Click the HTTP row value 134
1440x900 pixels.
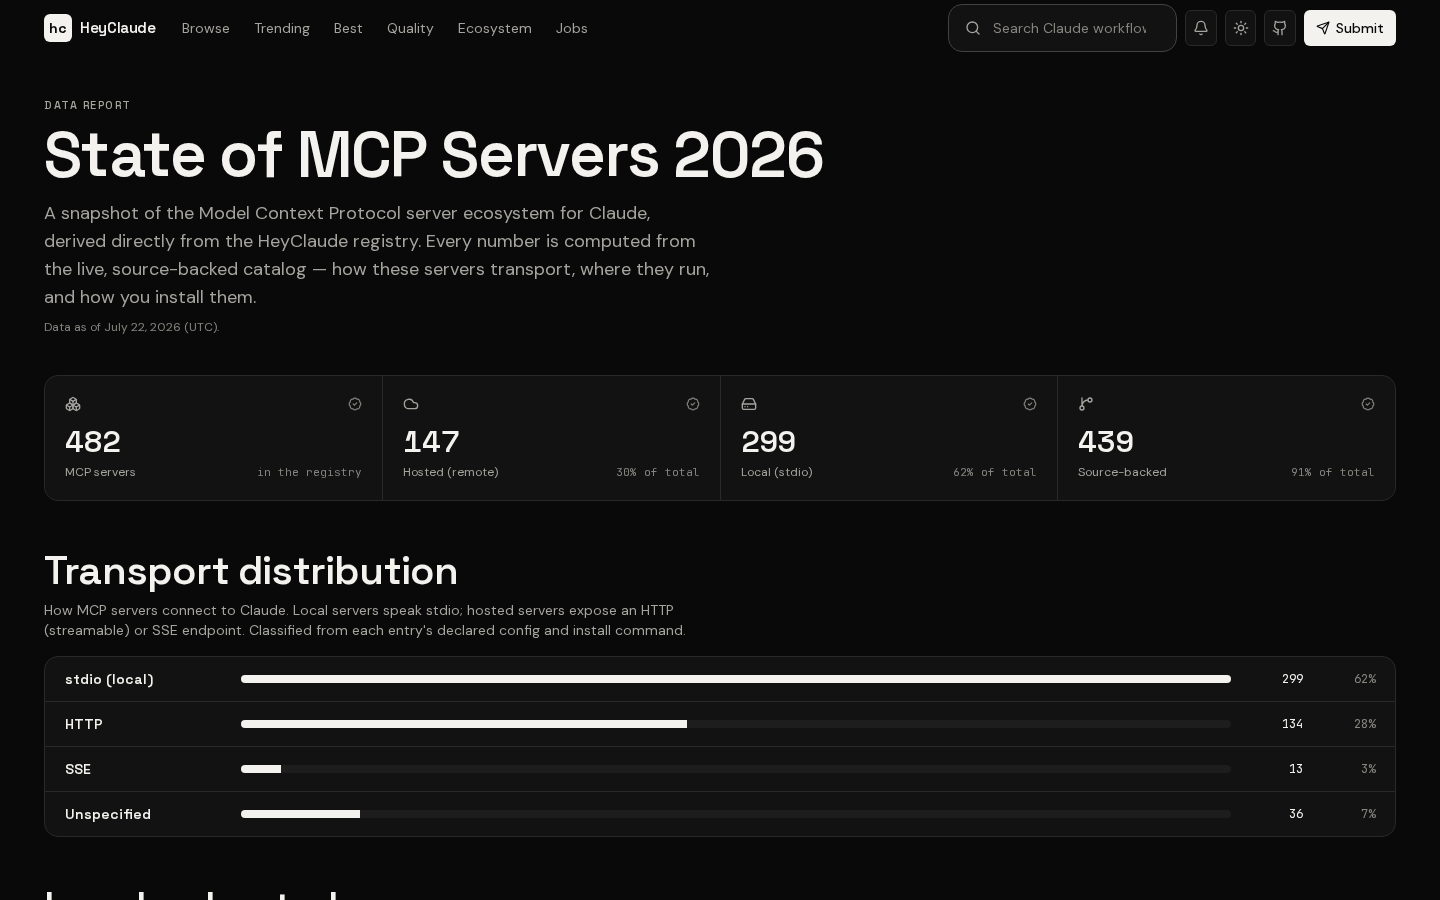(1293, 724)
